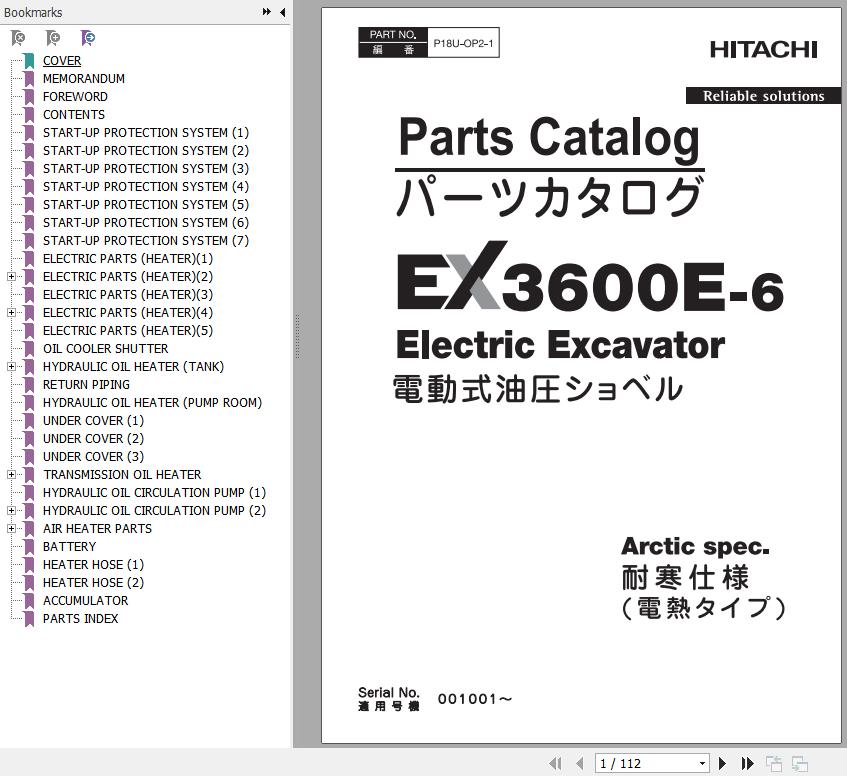
Task: Click the Parts Catalog title on the page
Action: [549, 138]
